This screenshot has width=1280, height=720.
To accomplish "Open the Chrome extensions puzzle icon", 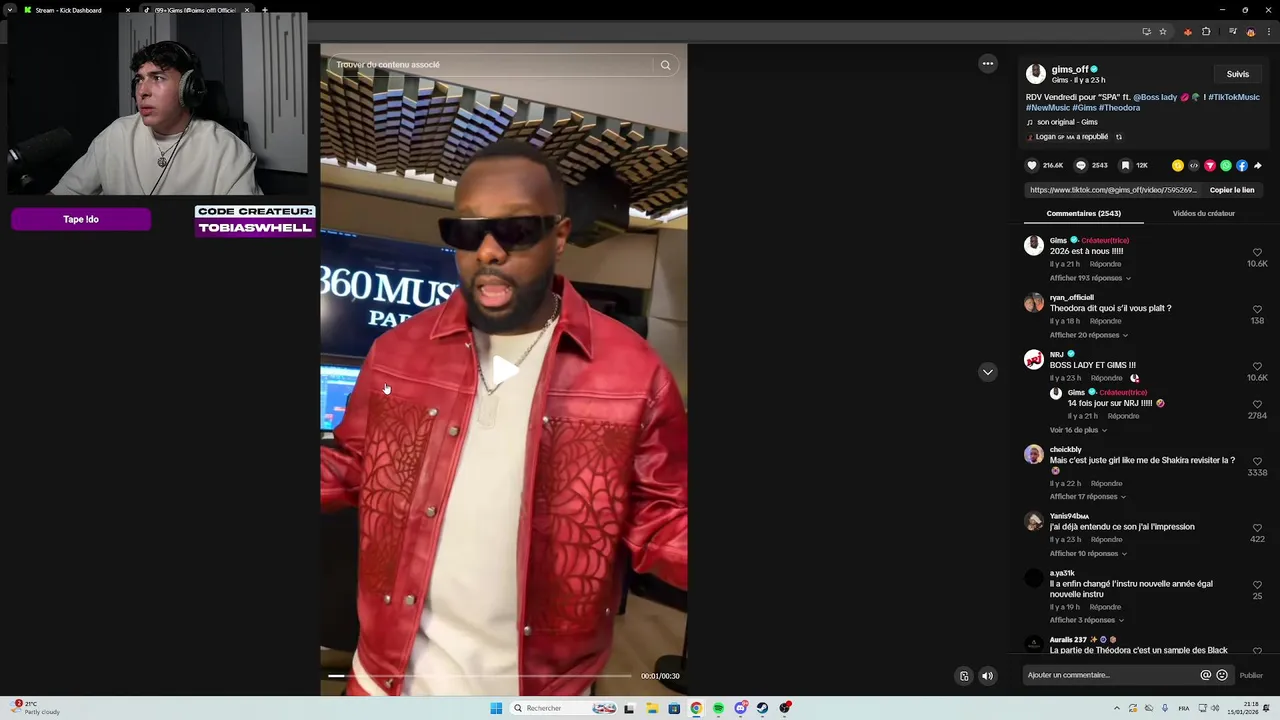I will (1206, 31).
